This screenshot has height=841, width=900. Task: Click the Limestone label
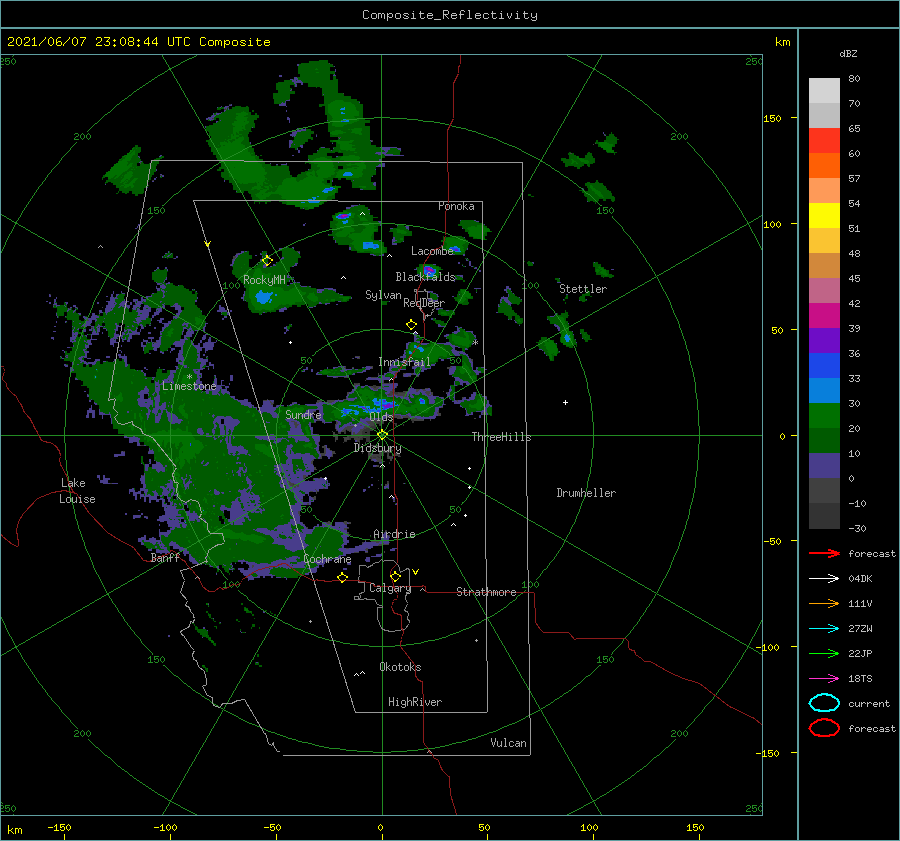[x=189, y=386]
